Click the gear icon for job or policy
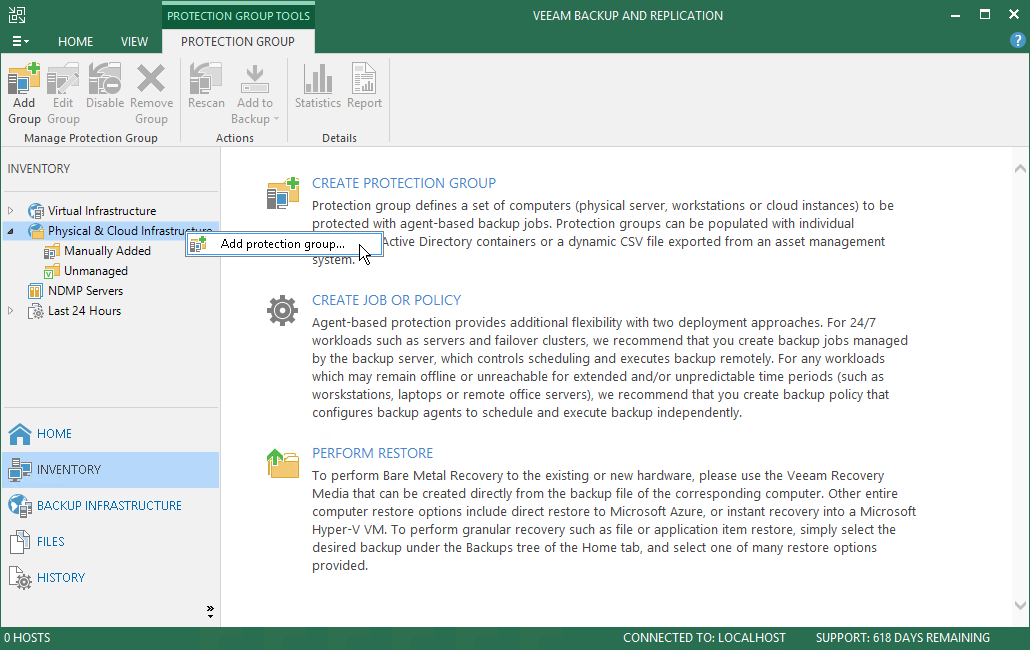This screenshot has height=650, width=1030. click(282, 310)
